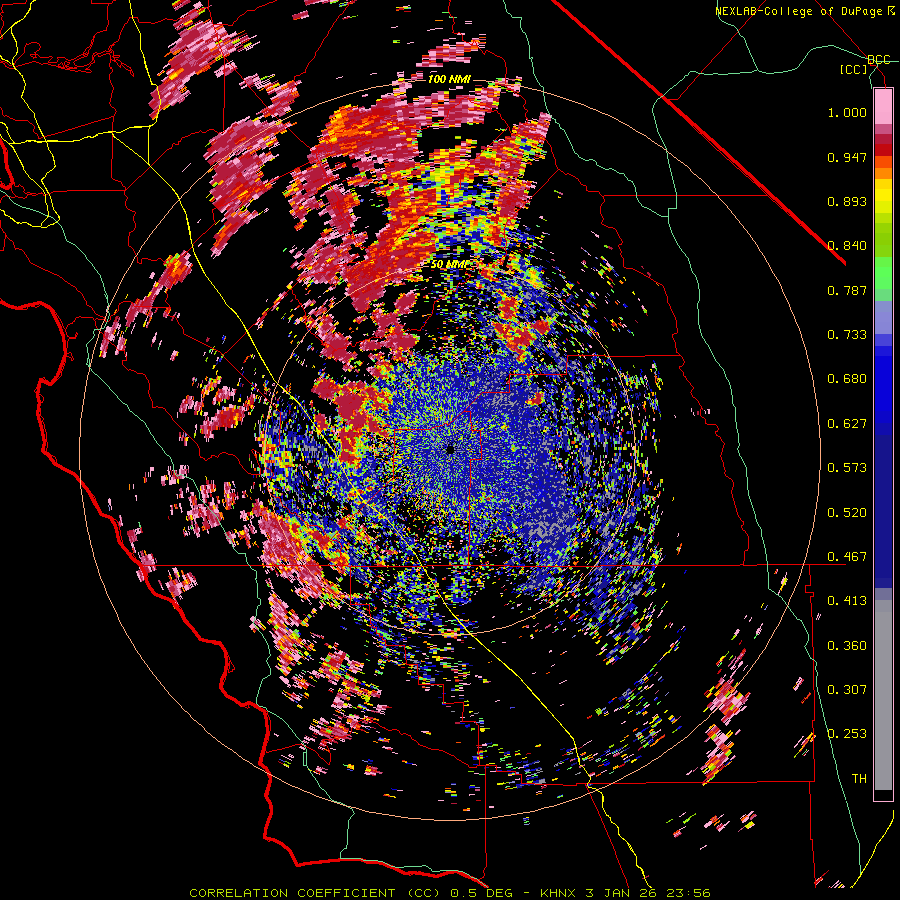Click the Correlation Coefficient KHNX caption
The width and height of the screenshot is (900, 900).
(x=450, y=893)
